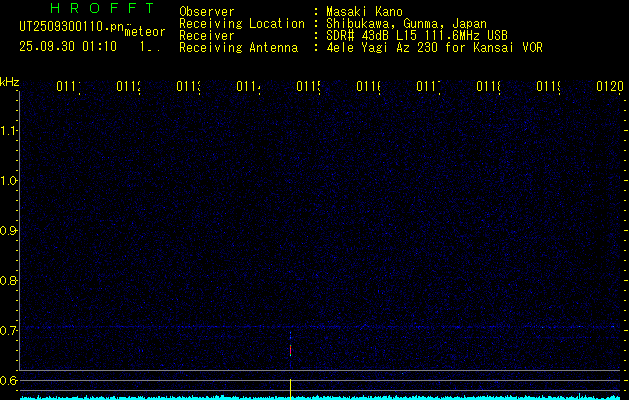Click the red meteor echo spot
The height and width of the screenshot is (400, 629).
click(x=291, y=350)
